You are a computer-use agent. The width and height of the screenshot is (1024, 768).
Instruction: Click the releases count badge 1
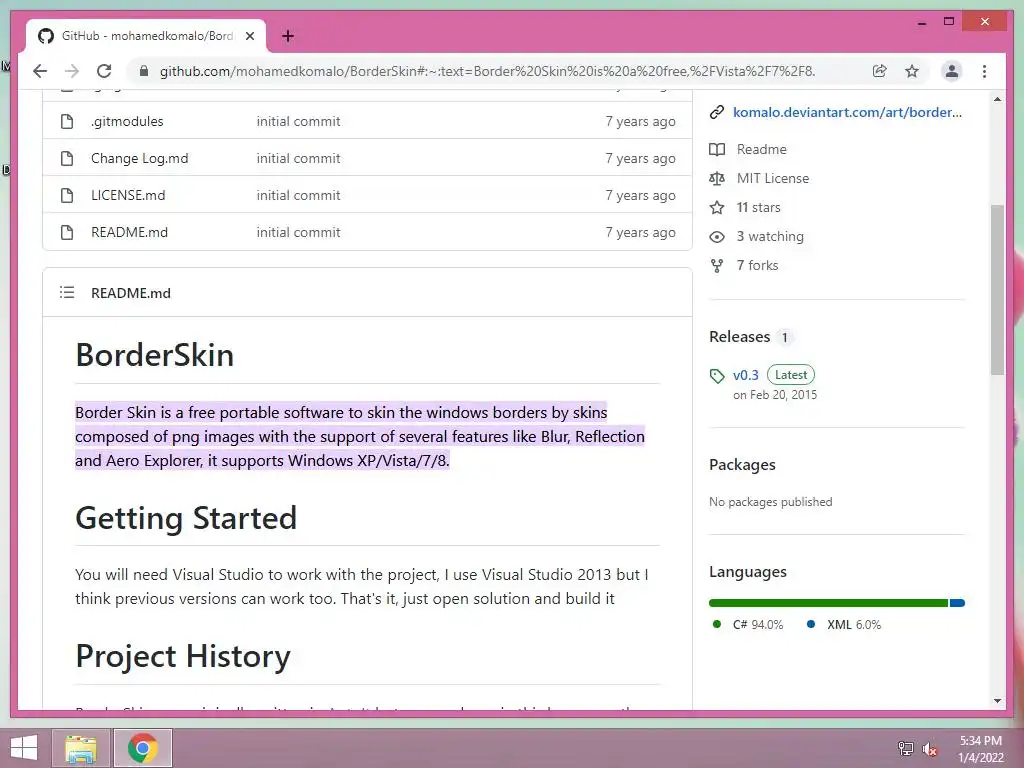784,338
